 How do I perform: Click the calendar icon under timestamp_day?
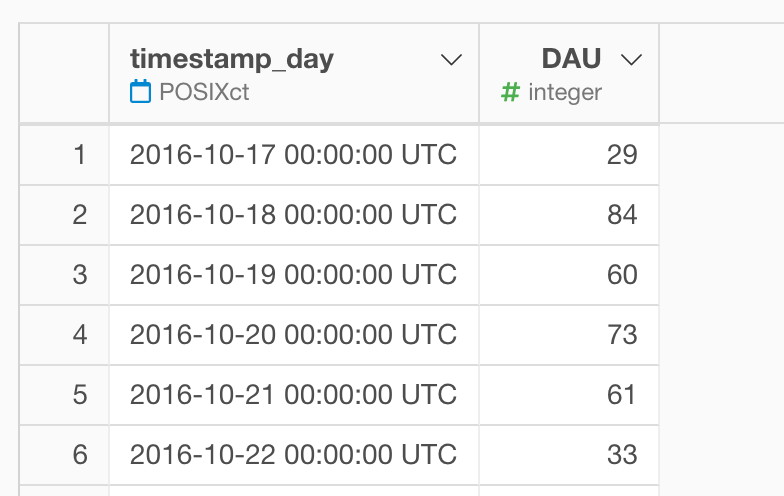coord(140,92)
